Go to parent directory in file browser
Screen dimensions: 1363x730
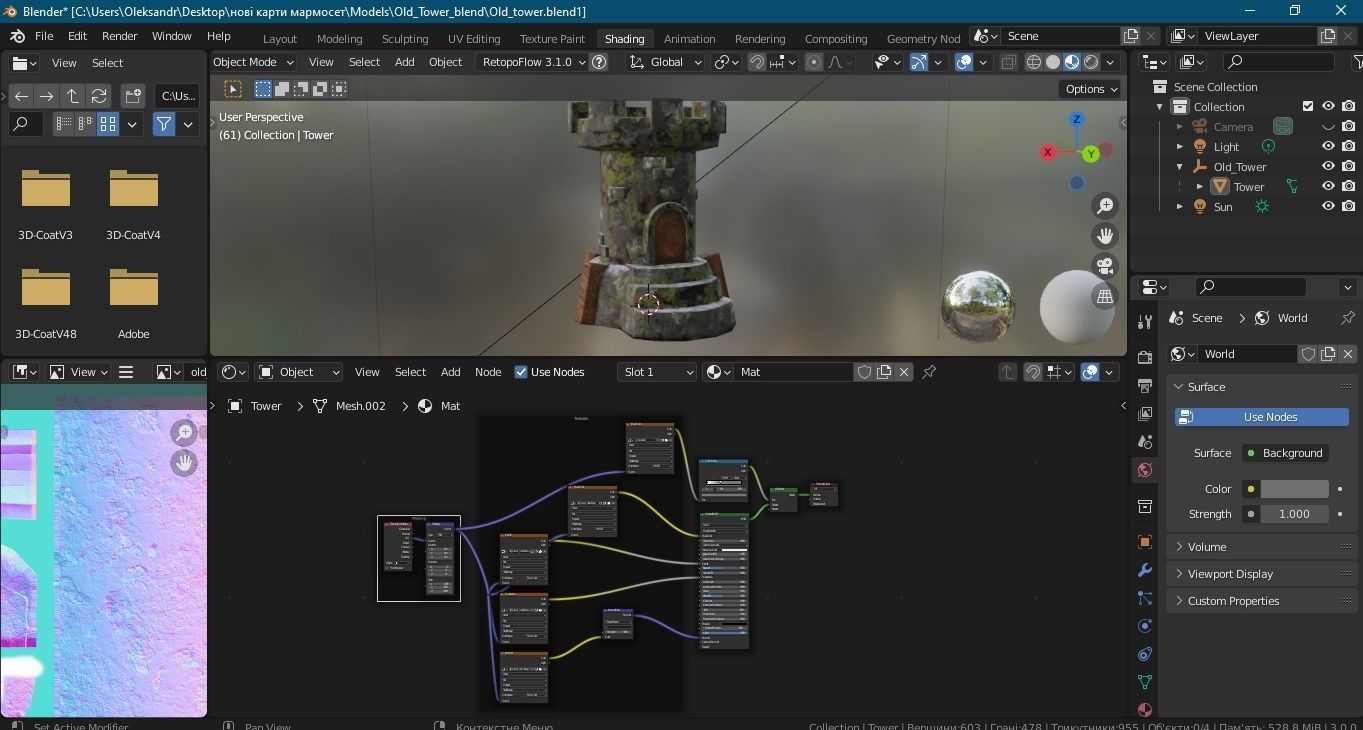[73, 96]
